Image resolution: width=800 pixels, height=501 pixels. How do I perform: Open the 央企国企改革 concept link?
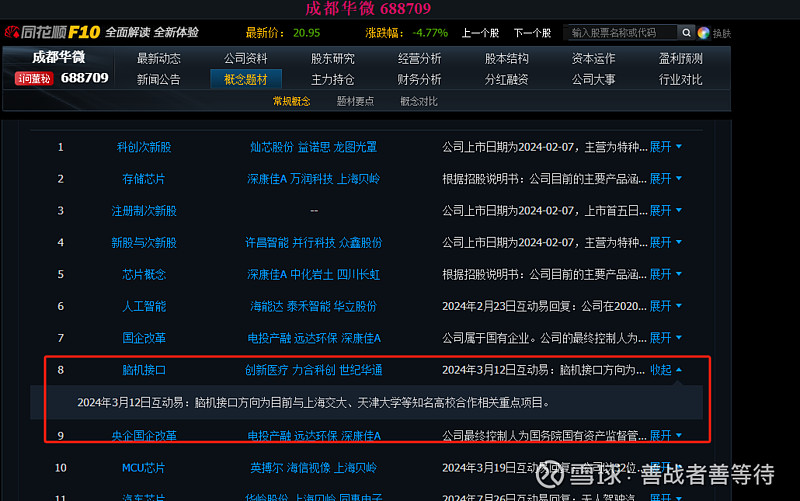coord(144,436)
